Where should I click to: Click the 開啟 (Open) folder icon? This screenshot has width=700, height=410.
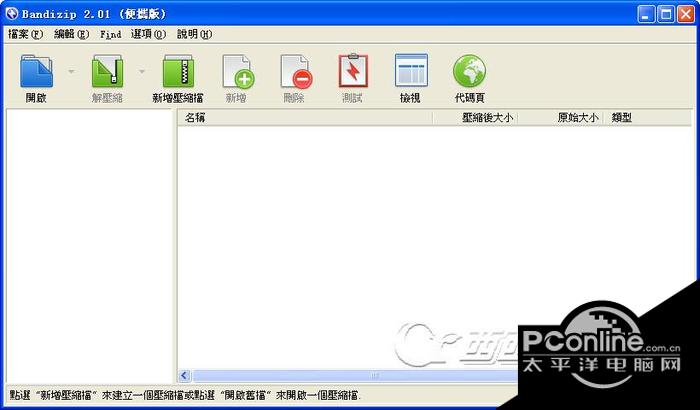pos(36,71)
